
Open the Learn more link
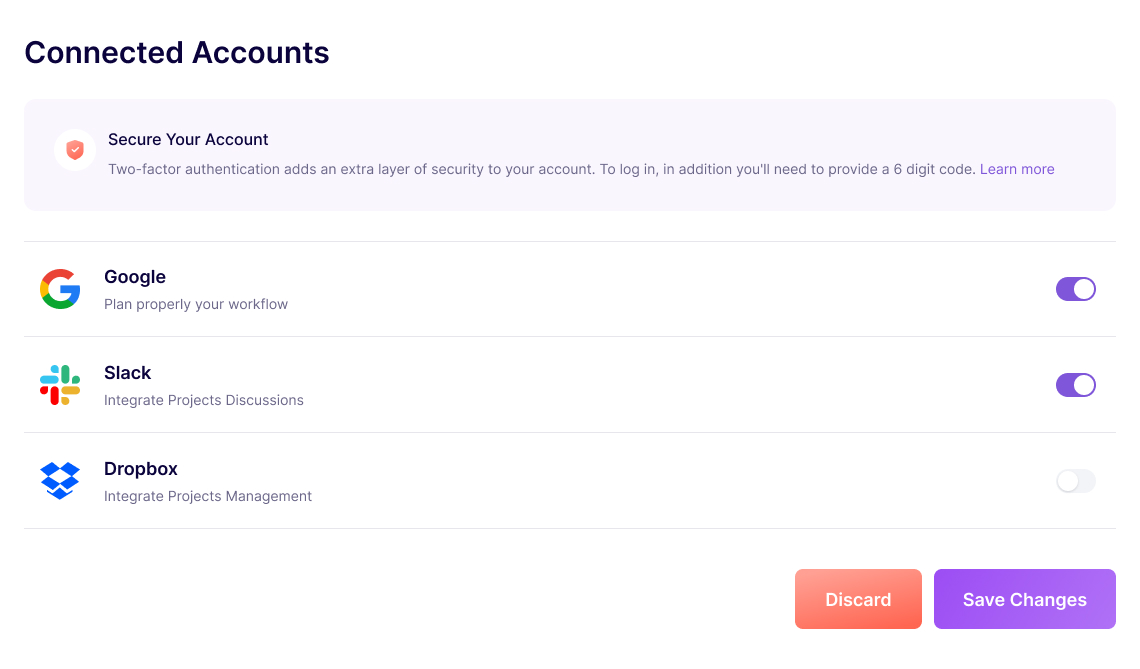pyautogui.click(x=1017, y=169)
